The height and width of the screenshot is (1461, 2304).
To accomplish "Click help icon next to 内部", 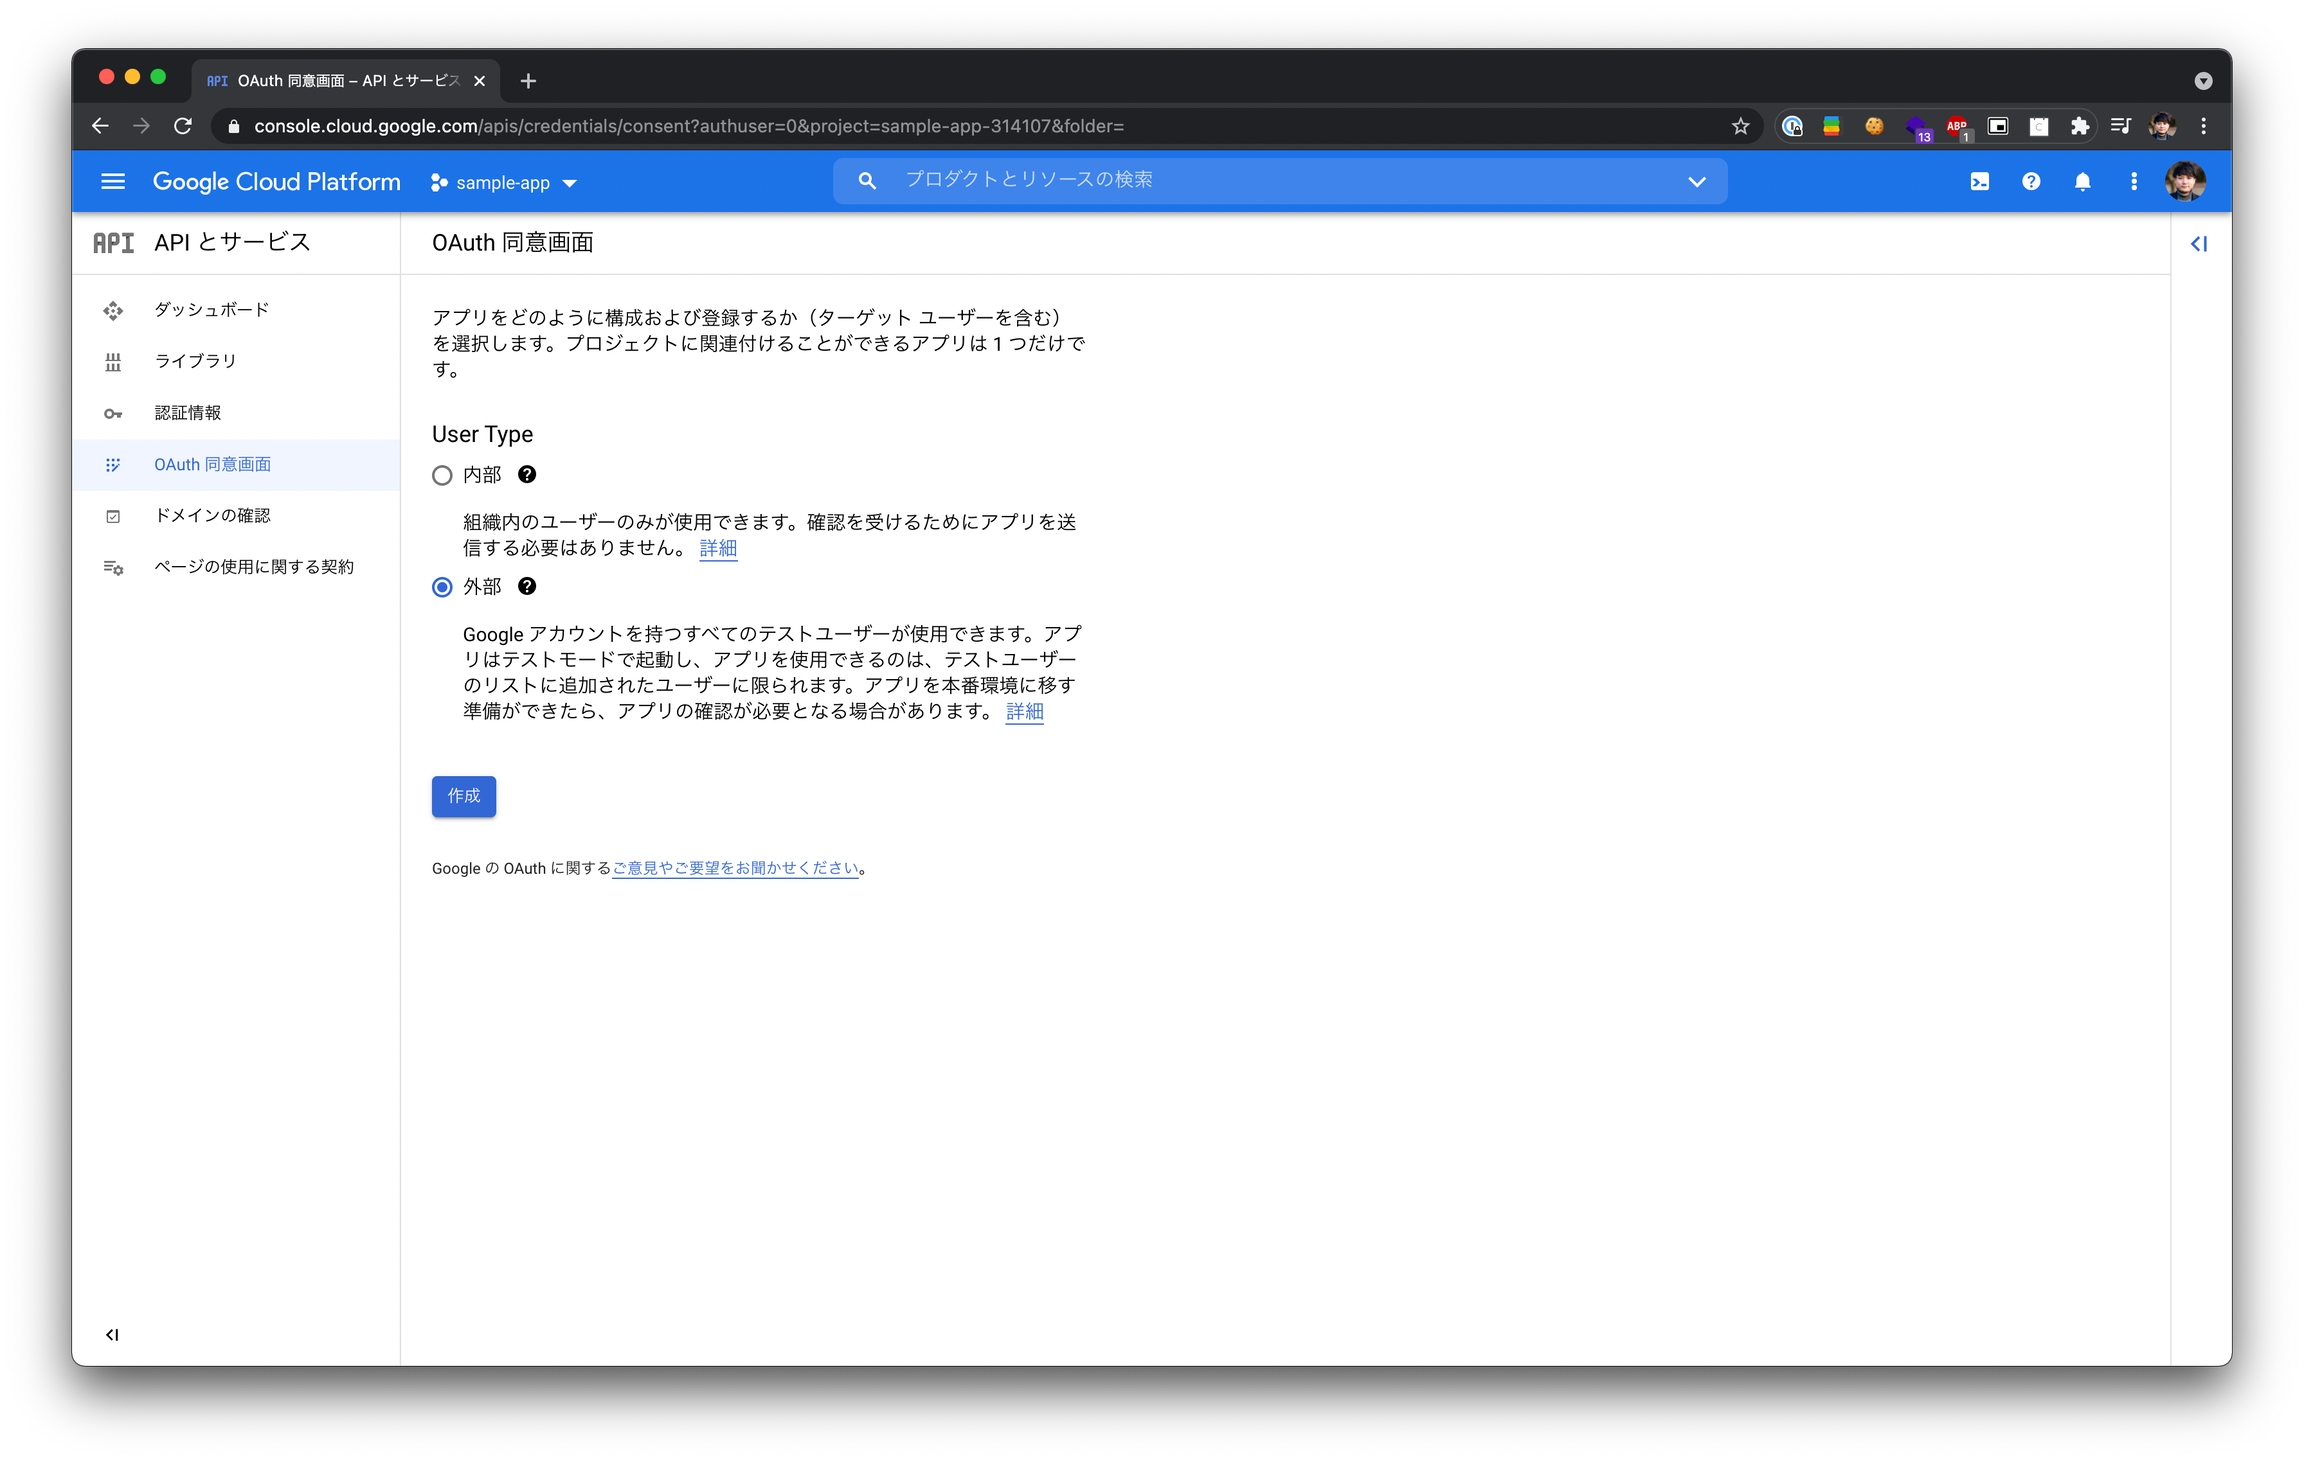I will click(527, 475).
